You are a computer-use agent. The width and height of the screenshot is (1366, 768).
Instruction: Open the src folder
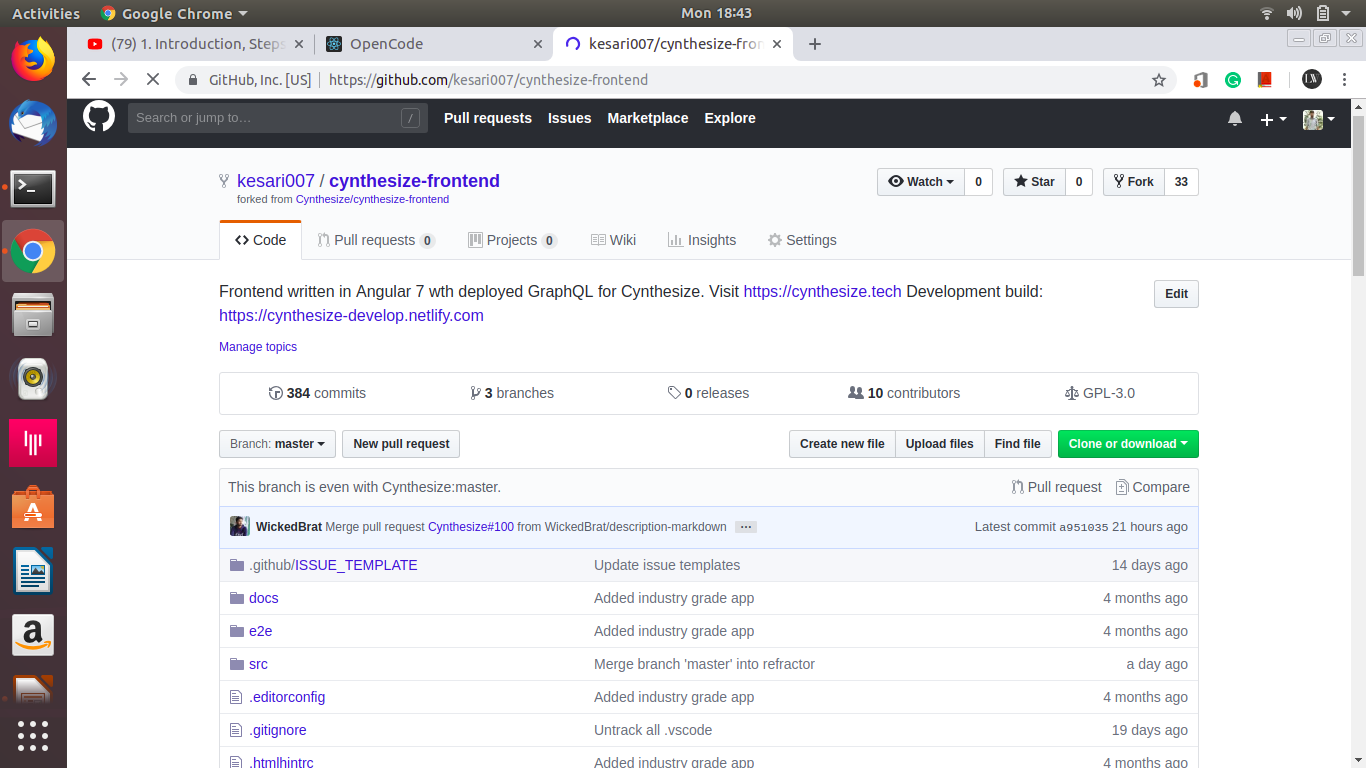click(x=257, y=663)
